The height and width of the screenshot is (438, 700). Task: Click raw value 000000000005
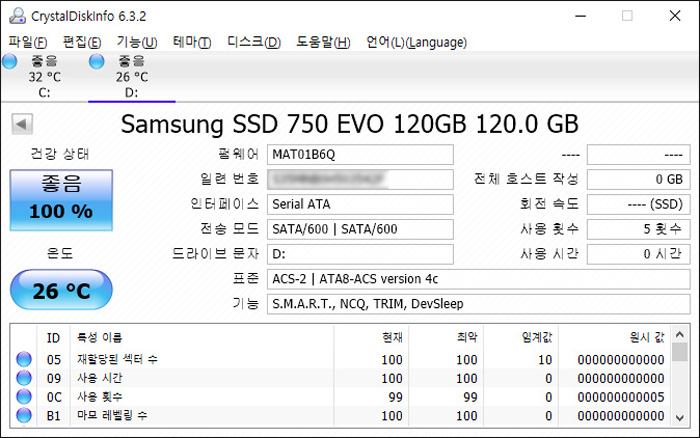tap(621, 397)
